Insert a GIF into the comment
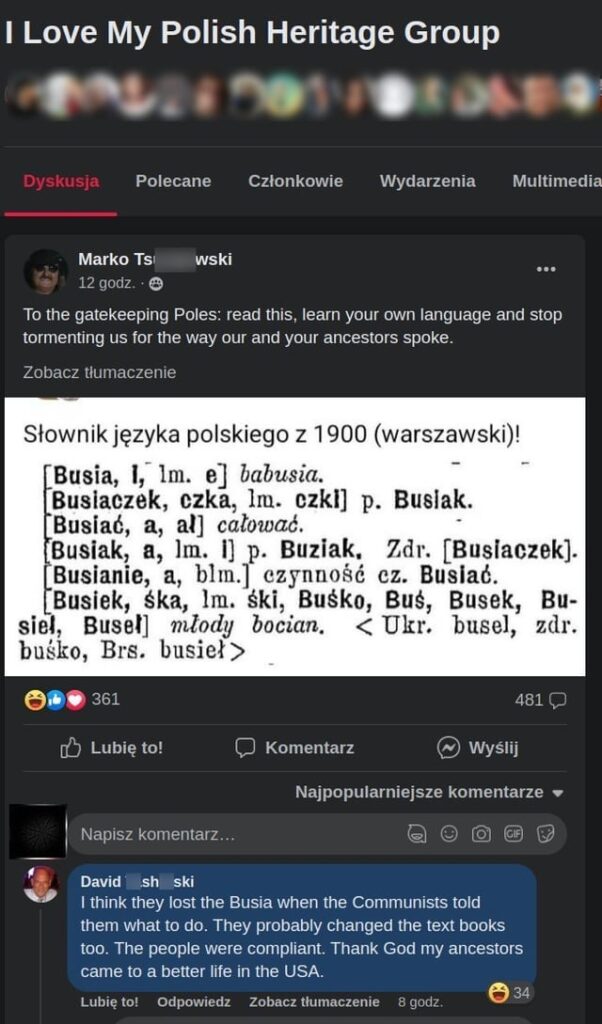 tap(513, 834)
